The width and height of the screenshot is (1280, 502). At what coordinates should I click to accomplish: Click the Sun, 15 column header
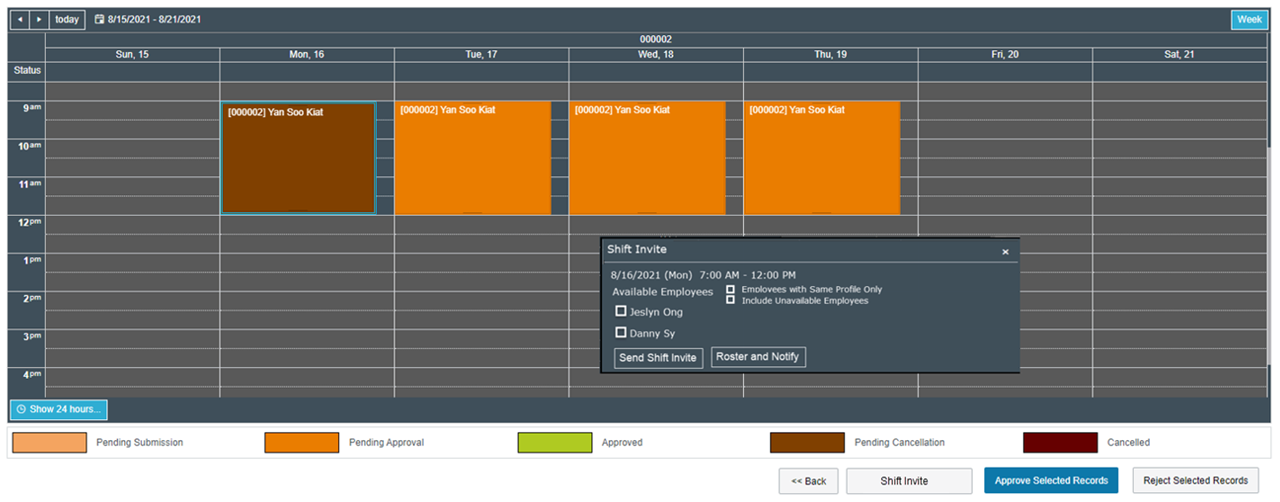point(132,54)
